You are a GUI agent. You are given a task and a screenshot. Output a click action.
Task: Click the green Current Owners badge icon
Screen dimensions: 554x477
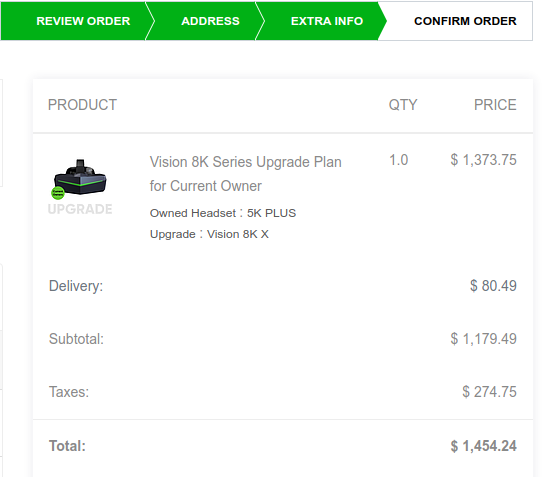(x=58, y=193)
